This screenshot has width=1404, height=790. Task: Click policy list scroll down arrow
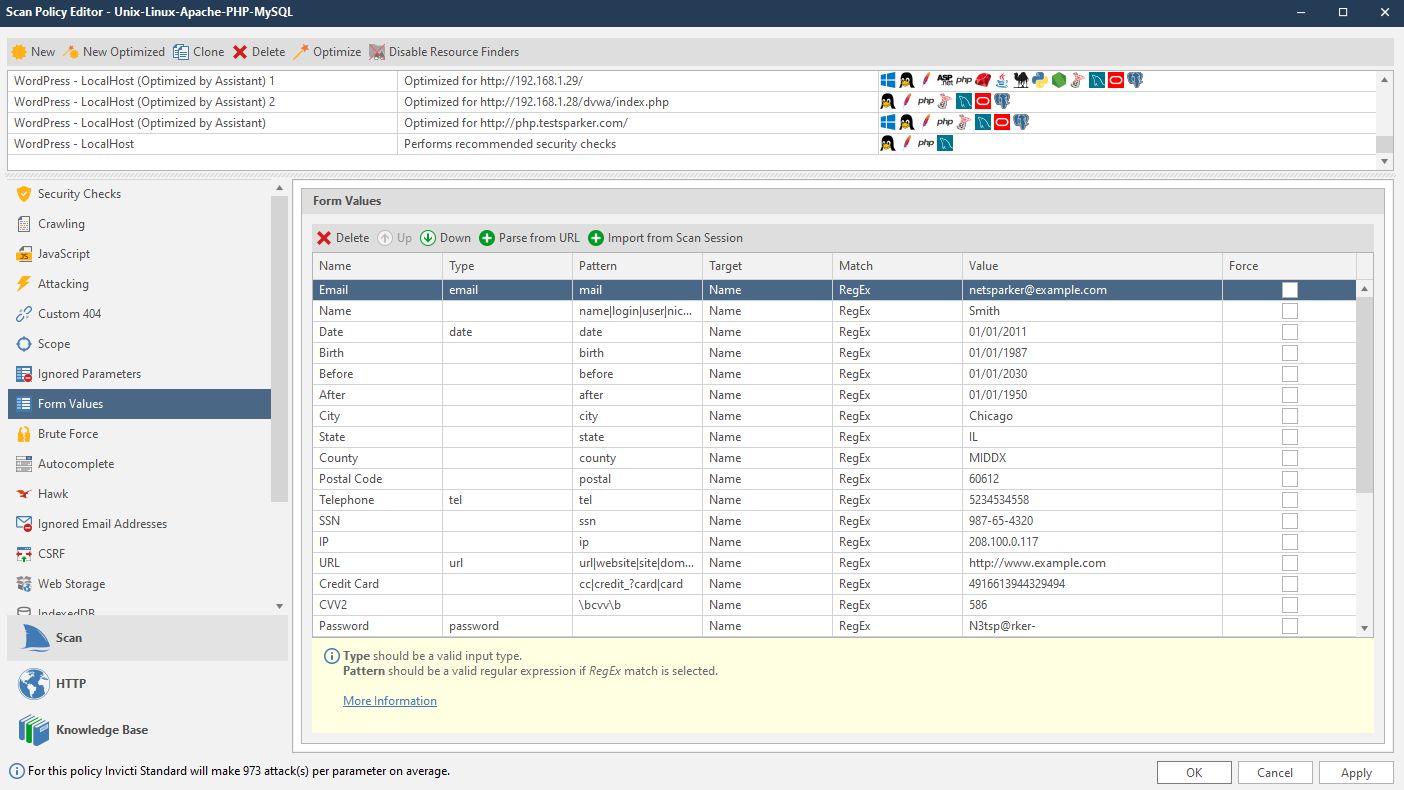point(1384,161)
